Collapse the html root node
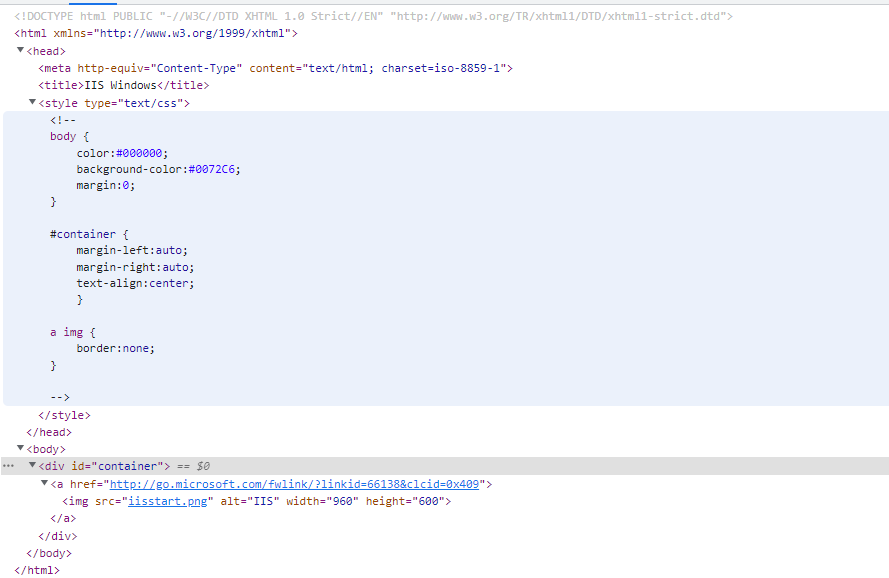The image size is (889, 578). point(8,33)
